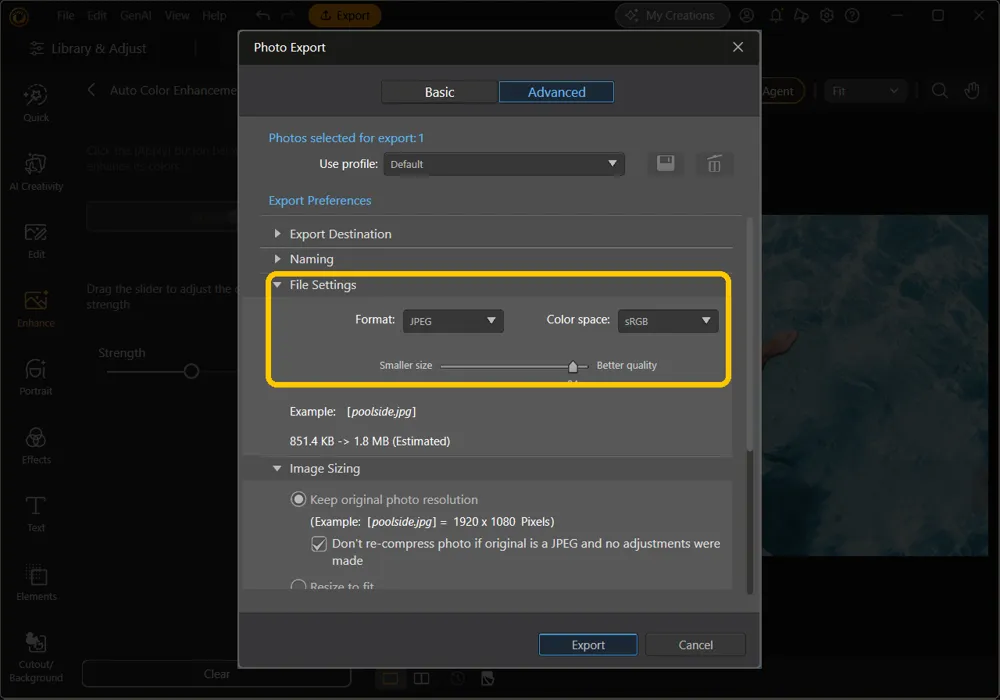Click the 851.4 KB -> 1.8 MB estimate

[369, 441]
